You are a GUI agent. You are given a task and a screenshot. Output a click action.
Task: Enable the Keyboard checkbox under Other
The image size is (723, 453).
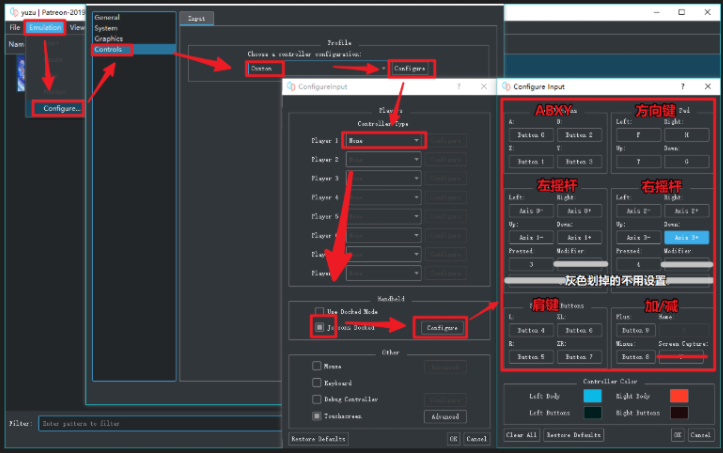317,382
